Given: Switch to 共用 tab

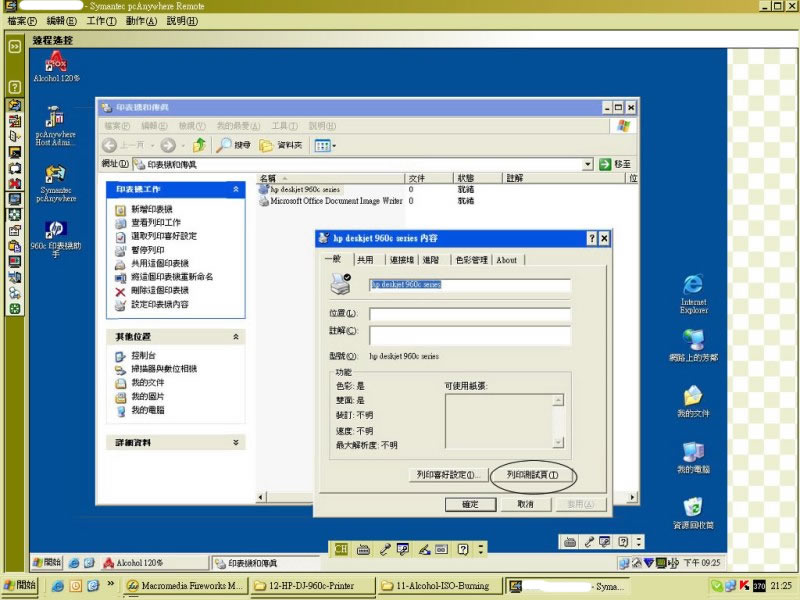Looking at the screenshot, I should click(x=365, y=260).
